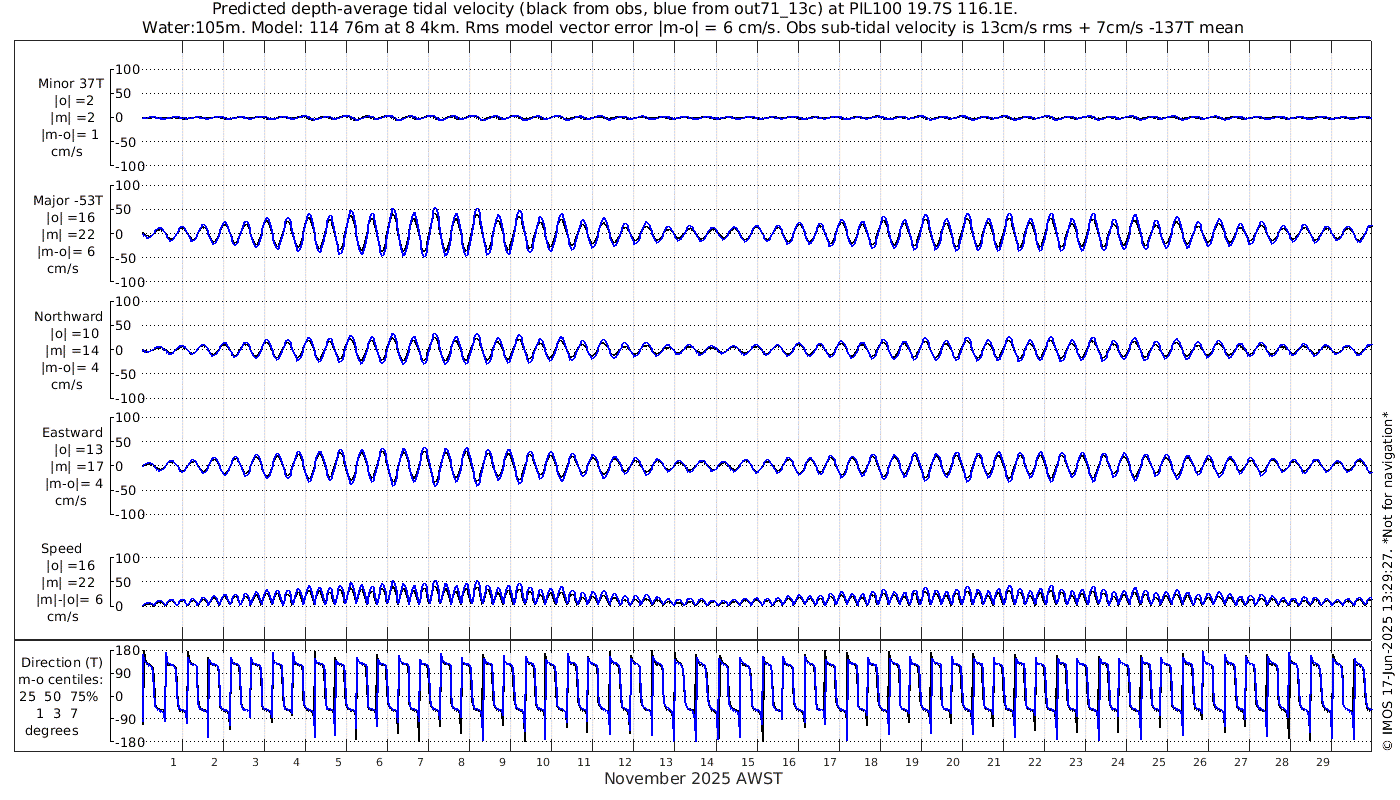Click day 8 on the date axis
The image size is (1400, 800).
pyautogui.click(x=461, y=762)
